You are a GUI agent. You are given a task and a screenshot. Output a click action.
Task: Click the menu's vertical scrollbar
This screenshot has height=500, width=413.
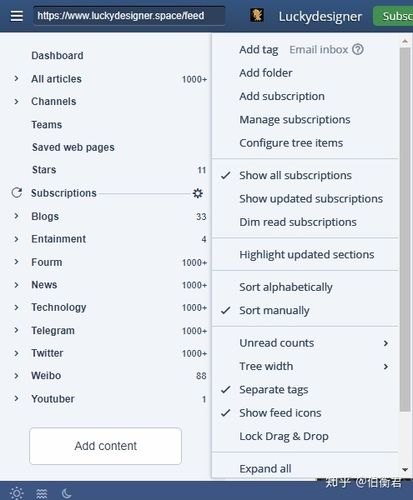click(405, 229)
